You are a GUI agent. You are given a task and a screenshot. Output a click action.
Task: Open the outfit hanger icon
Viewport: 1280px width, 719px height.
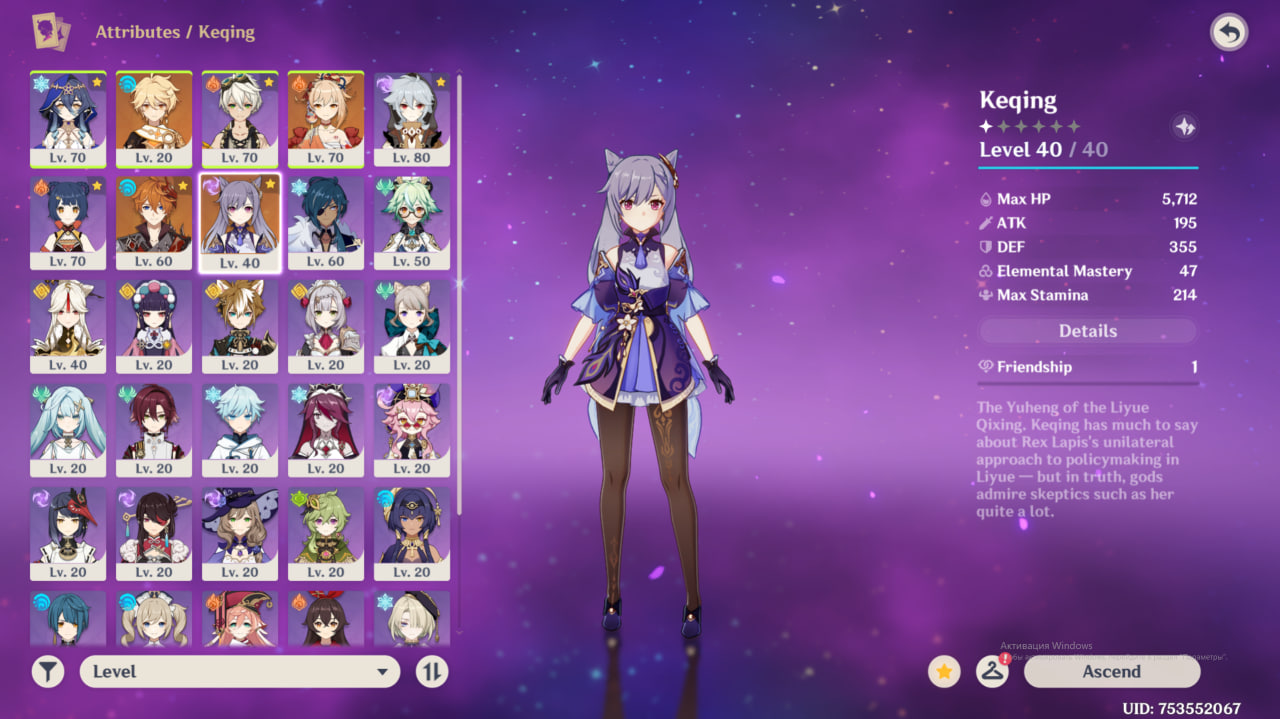(991, 671)
